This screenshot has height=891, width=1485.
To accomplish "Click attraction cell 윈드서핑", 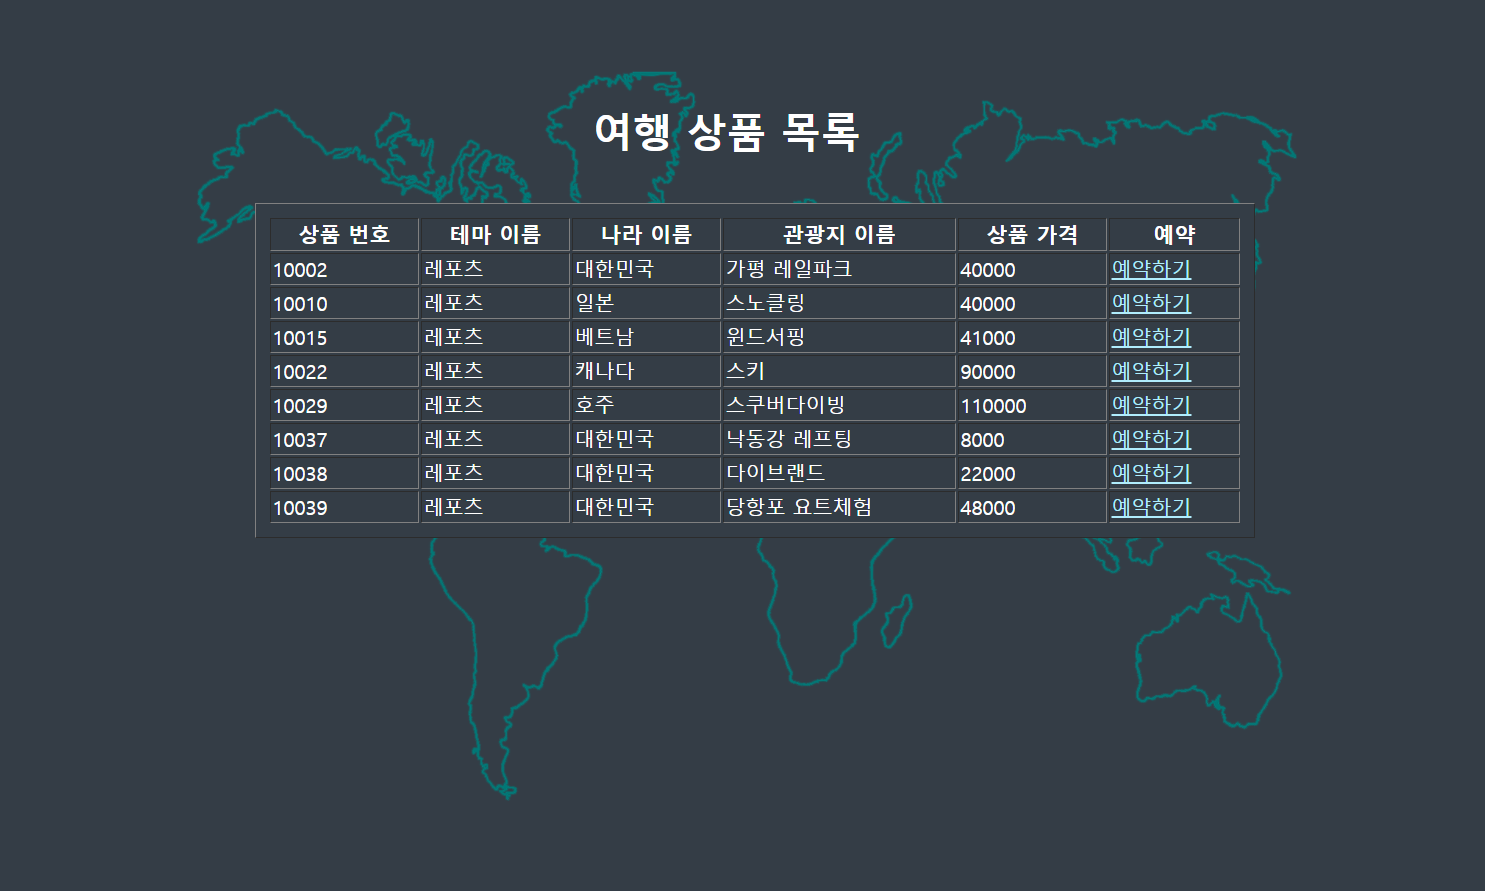I will (x=839, y=337).
